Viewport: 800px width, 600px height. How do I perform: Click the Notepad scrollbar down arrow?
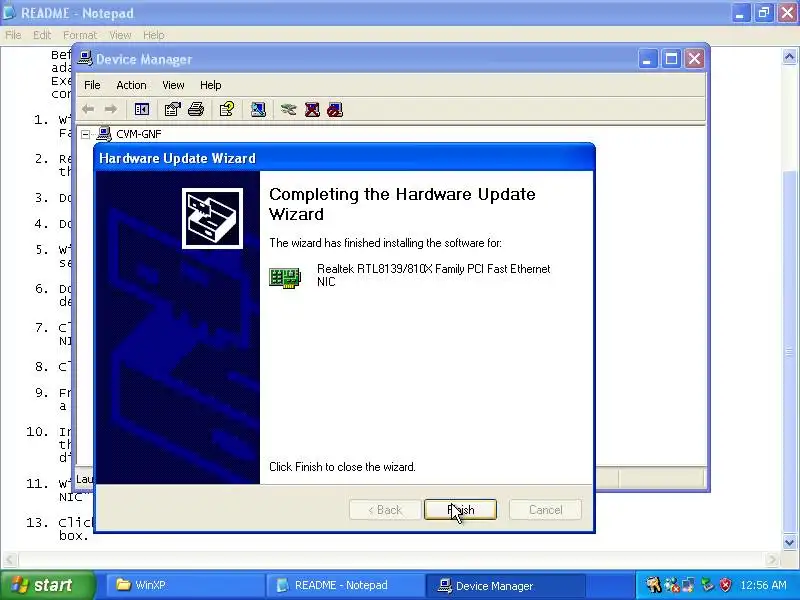(x=790, y=542)
